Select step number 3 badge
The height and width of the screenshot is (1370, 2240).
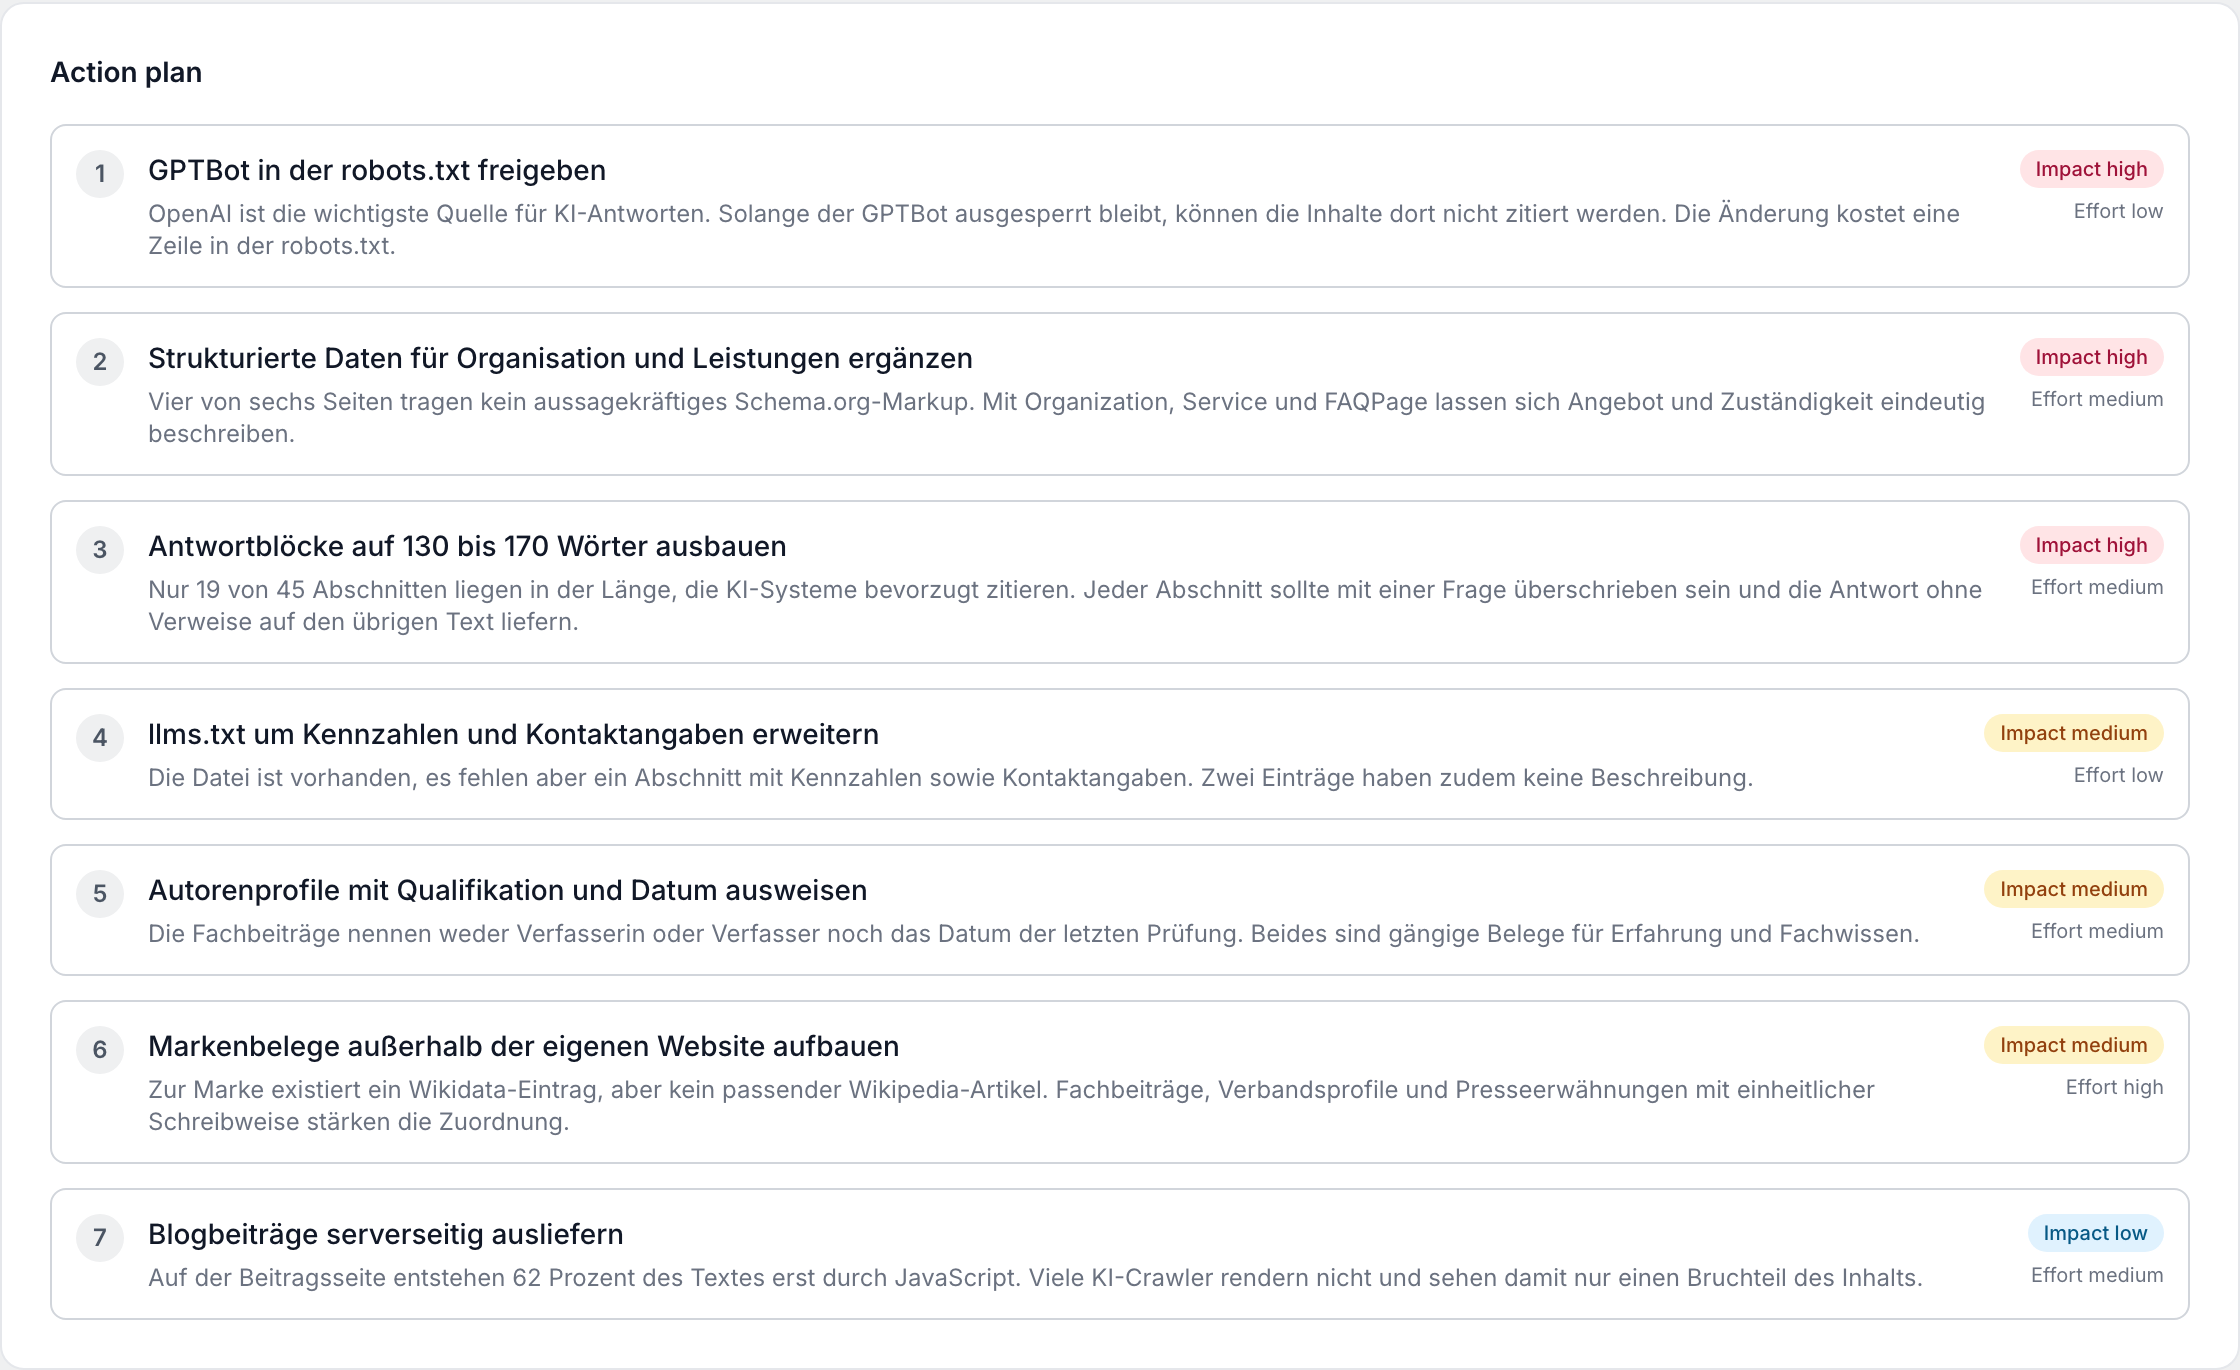pos(100,550)
